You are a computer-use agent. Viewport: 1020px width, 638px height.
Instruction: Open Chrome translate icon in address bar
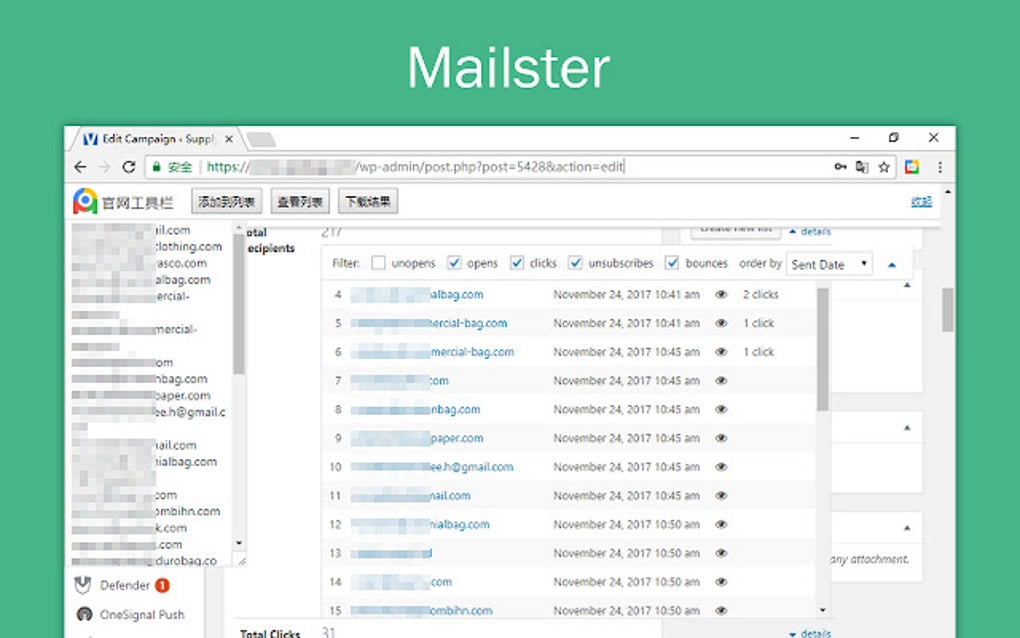pos(861,167)
